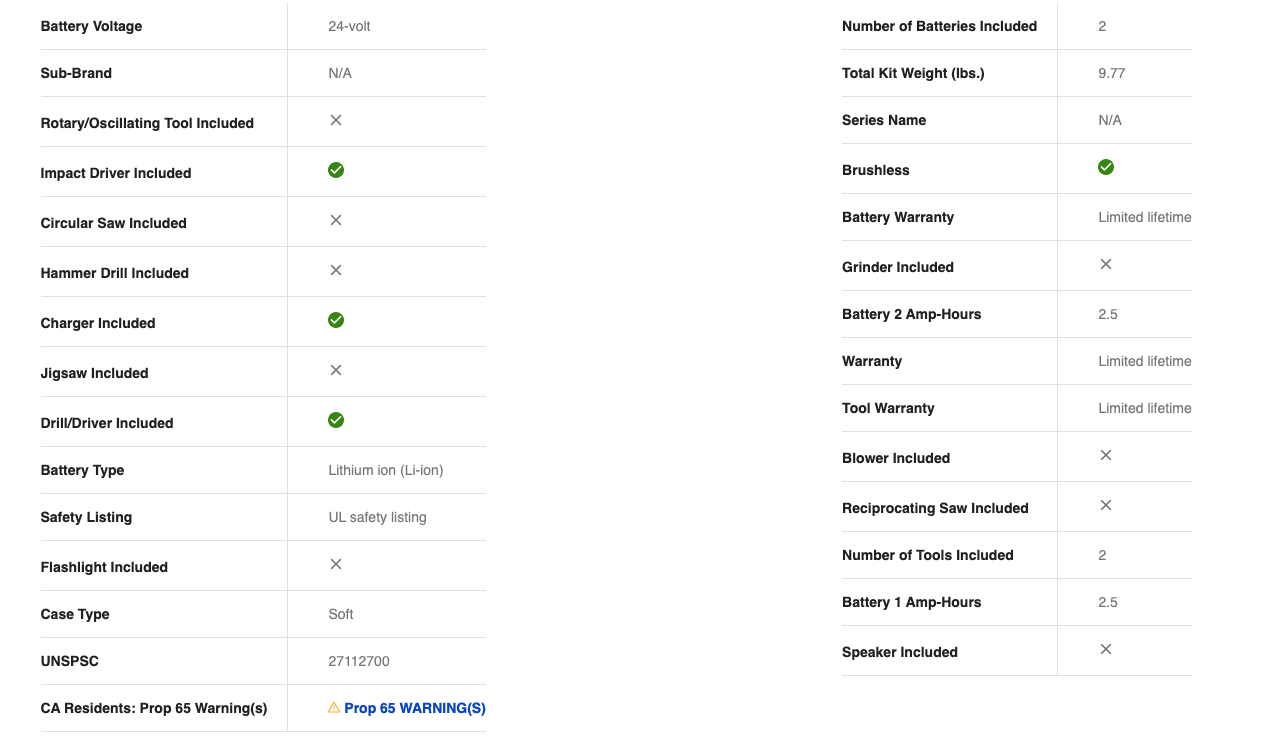Click the green checkmark for Brushless
Viewport: 1261px width, 754px height.
click(1106, 167)
